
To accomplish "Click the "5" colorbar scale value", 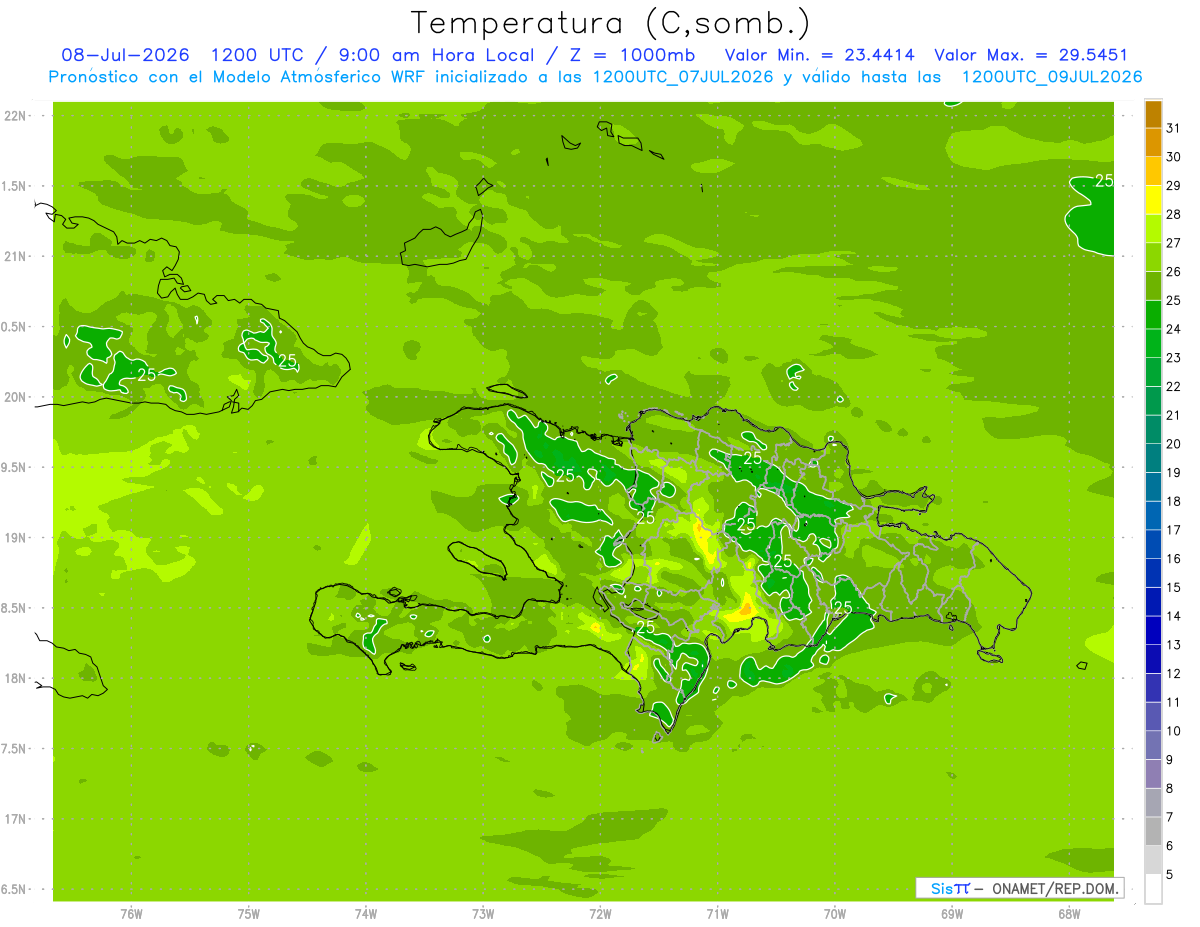I will point(1170,875).
